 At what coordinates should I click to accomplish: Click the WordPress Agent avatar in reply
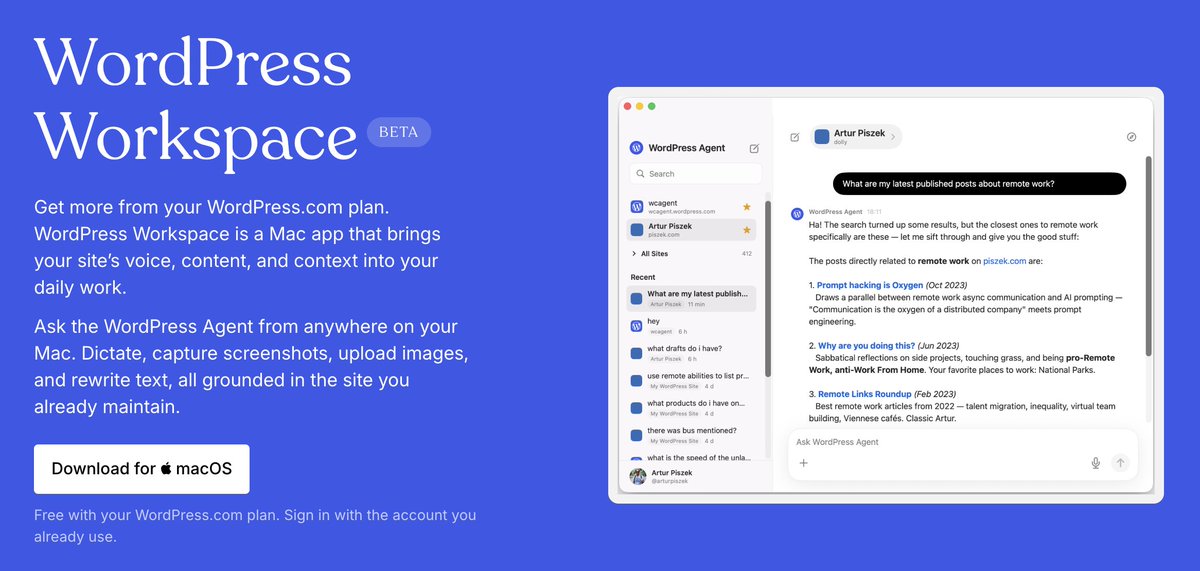[797, 213]
